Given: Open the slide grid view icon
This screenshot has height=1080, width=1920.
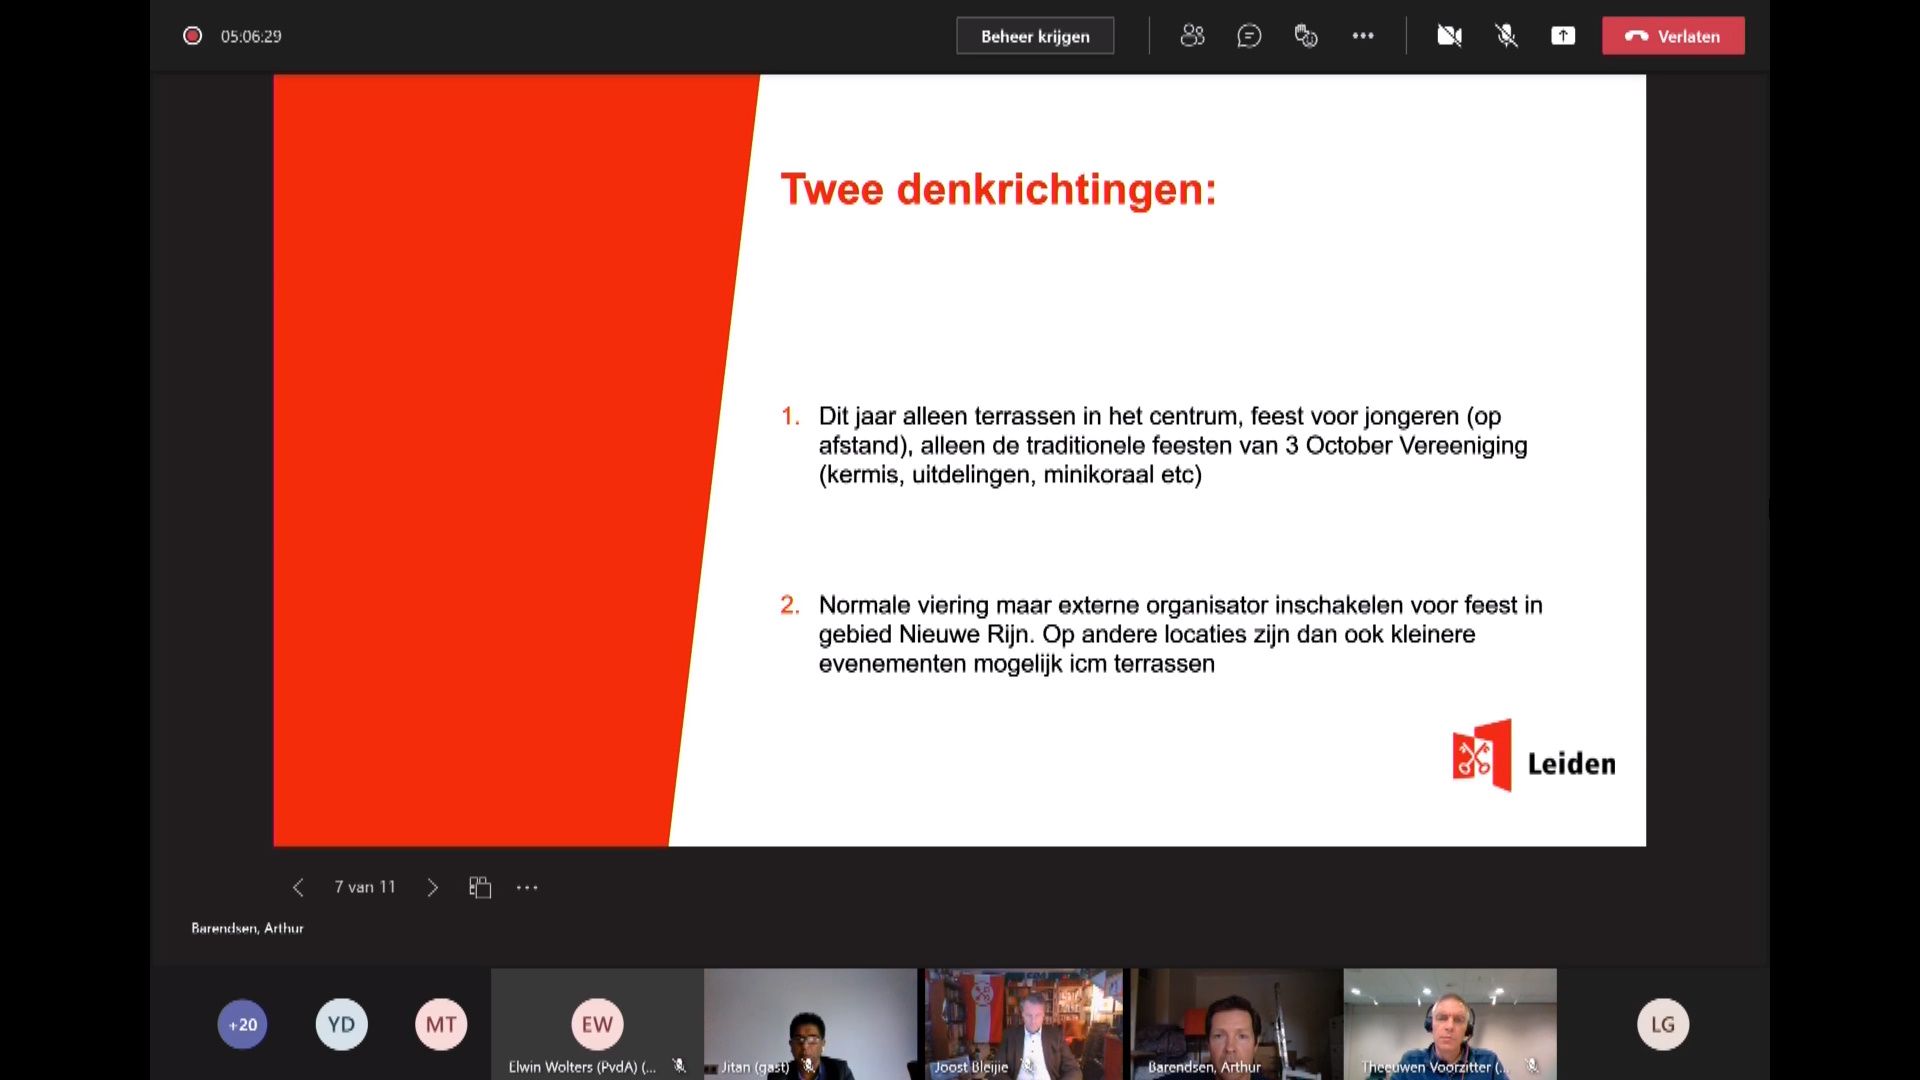Looking at the screenshot, I should click(x=480, y=887).
